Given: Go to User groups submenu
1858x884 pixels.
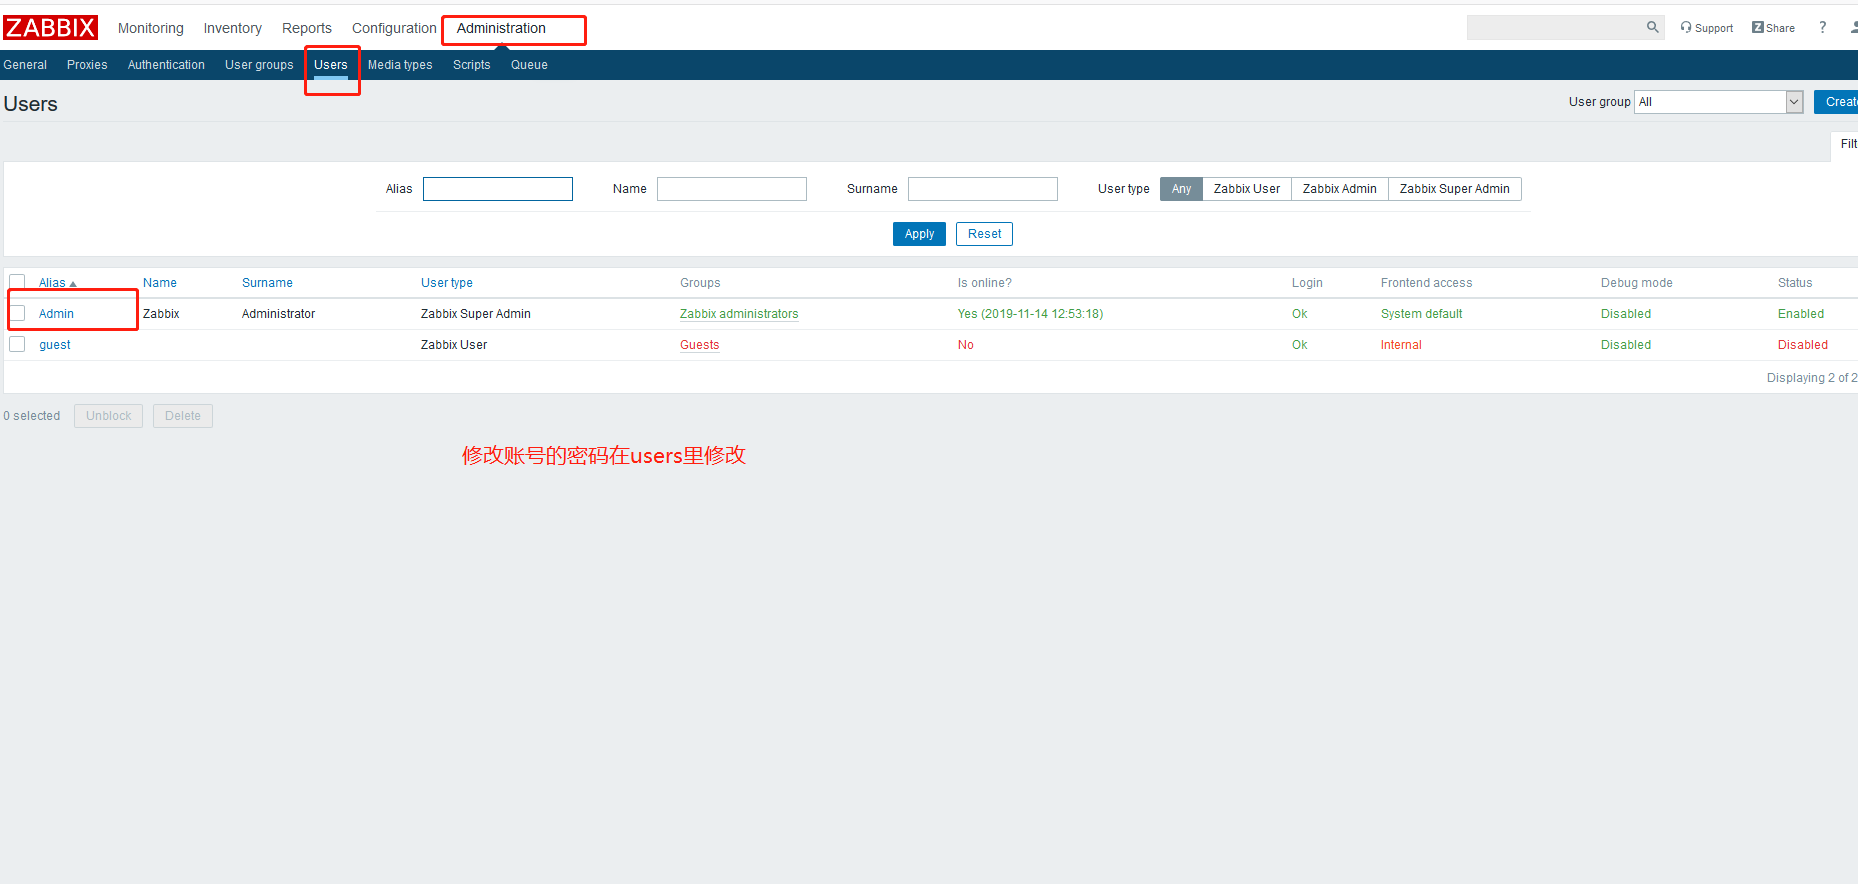Looking at the screenshot, I should click(259, 65).
